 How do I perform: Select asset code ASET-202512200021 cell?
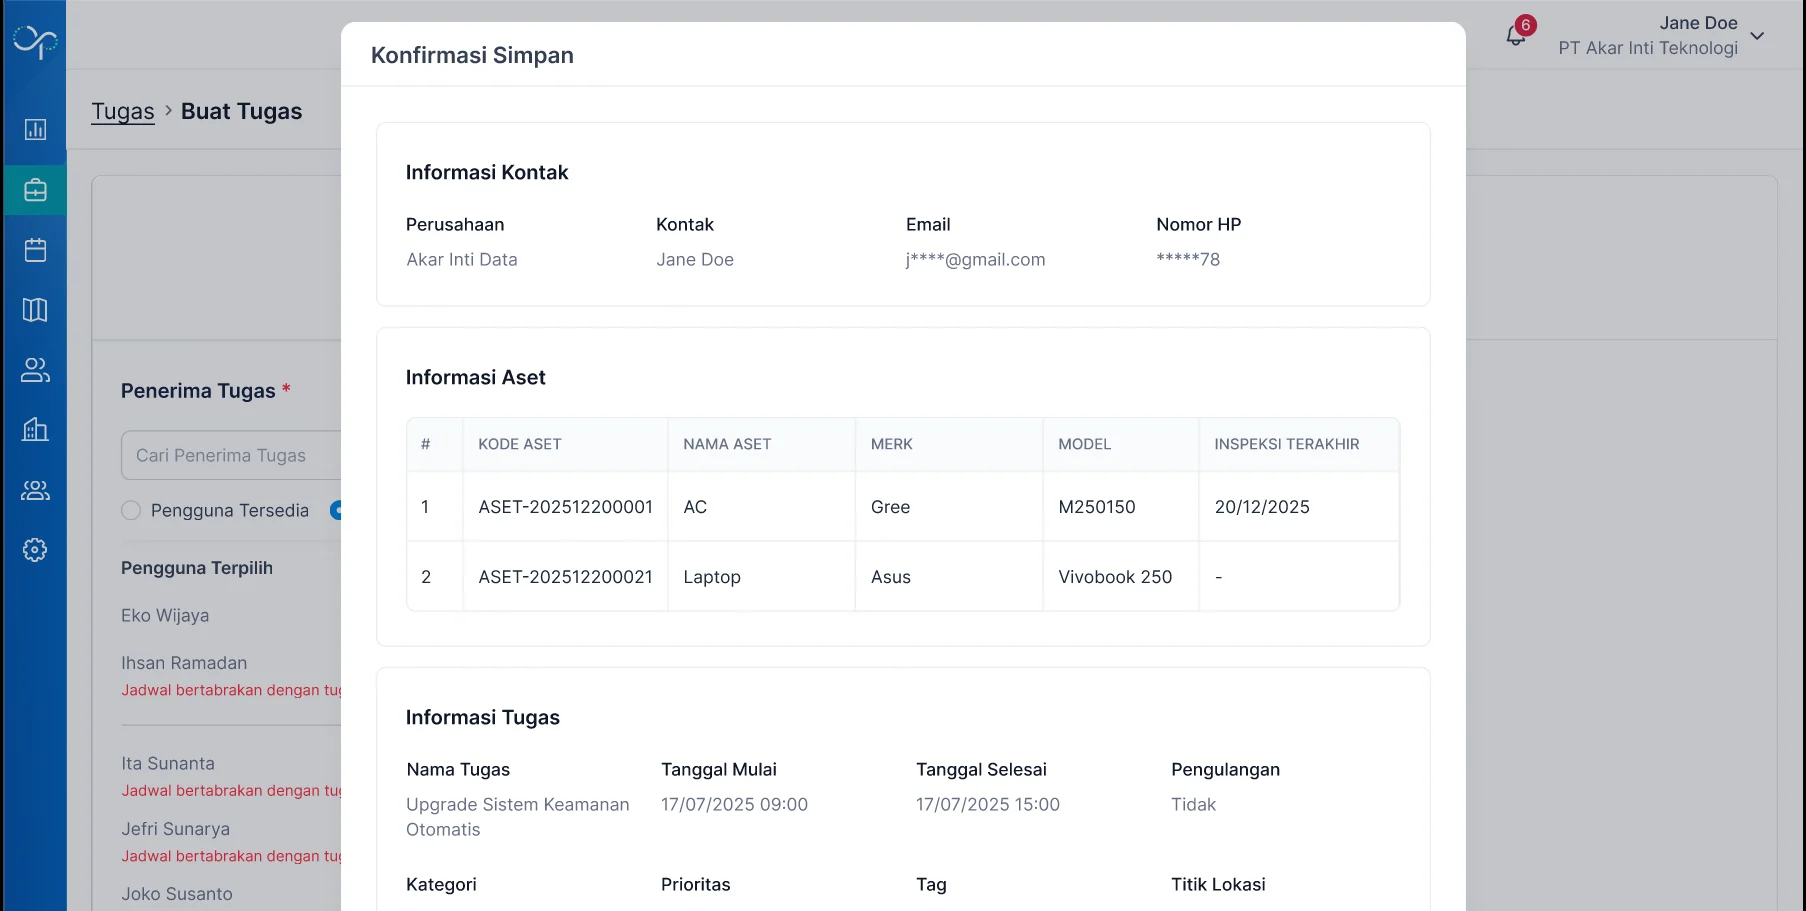pyautogui.click(x=566, y=577)
